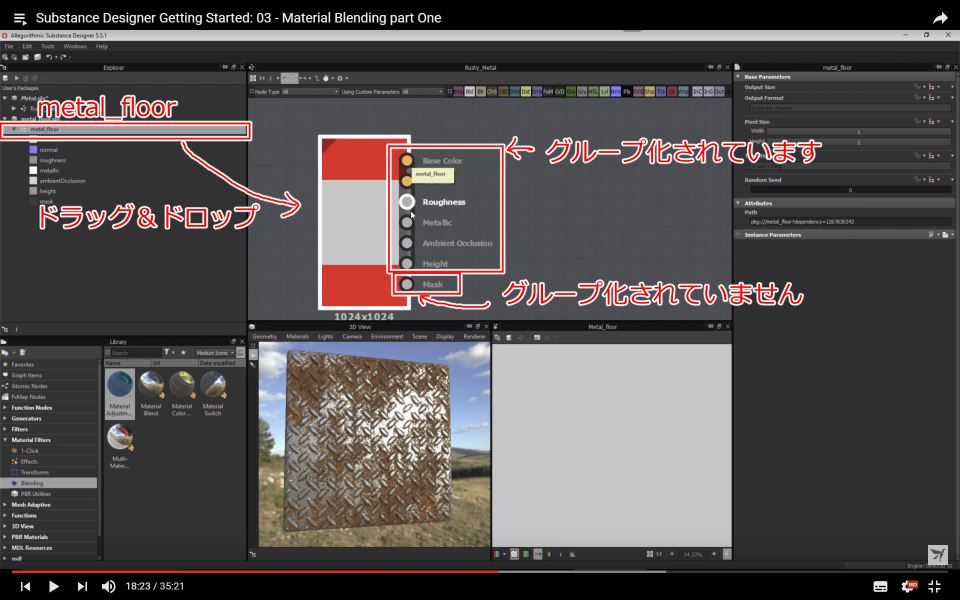
Task: Skip to the next video
Action: [x=82, y=587]
